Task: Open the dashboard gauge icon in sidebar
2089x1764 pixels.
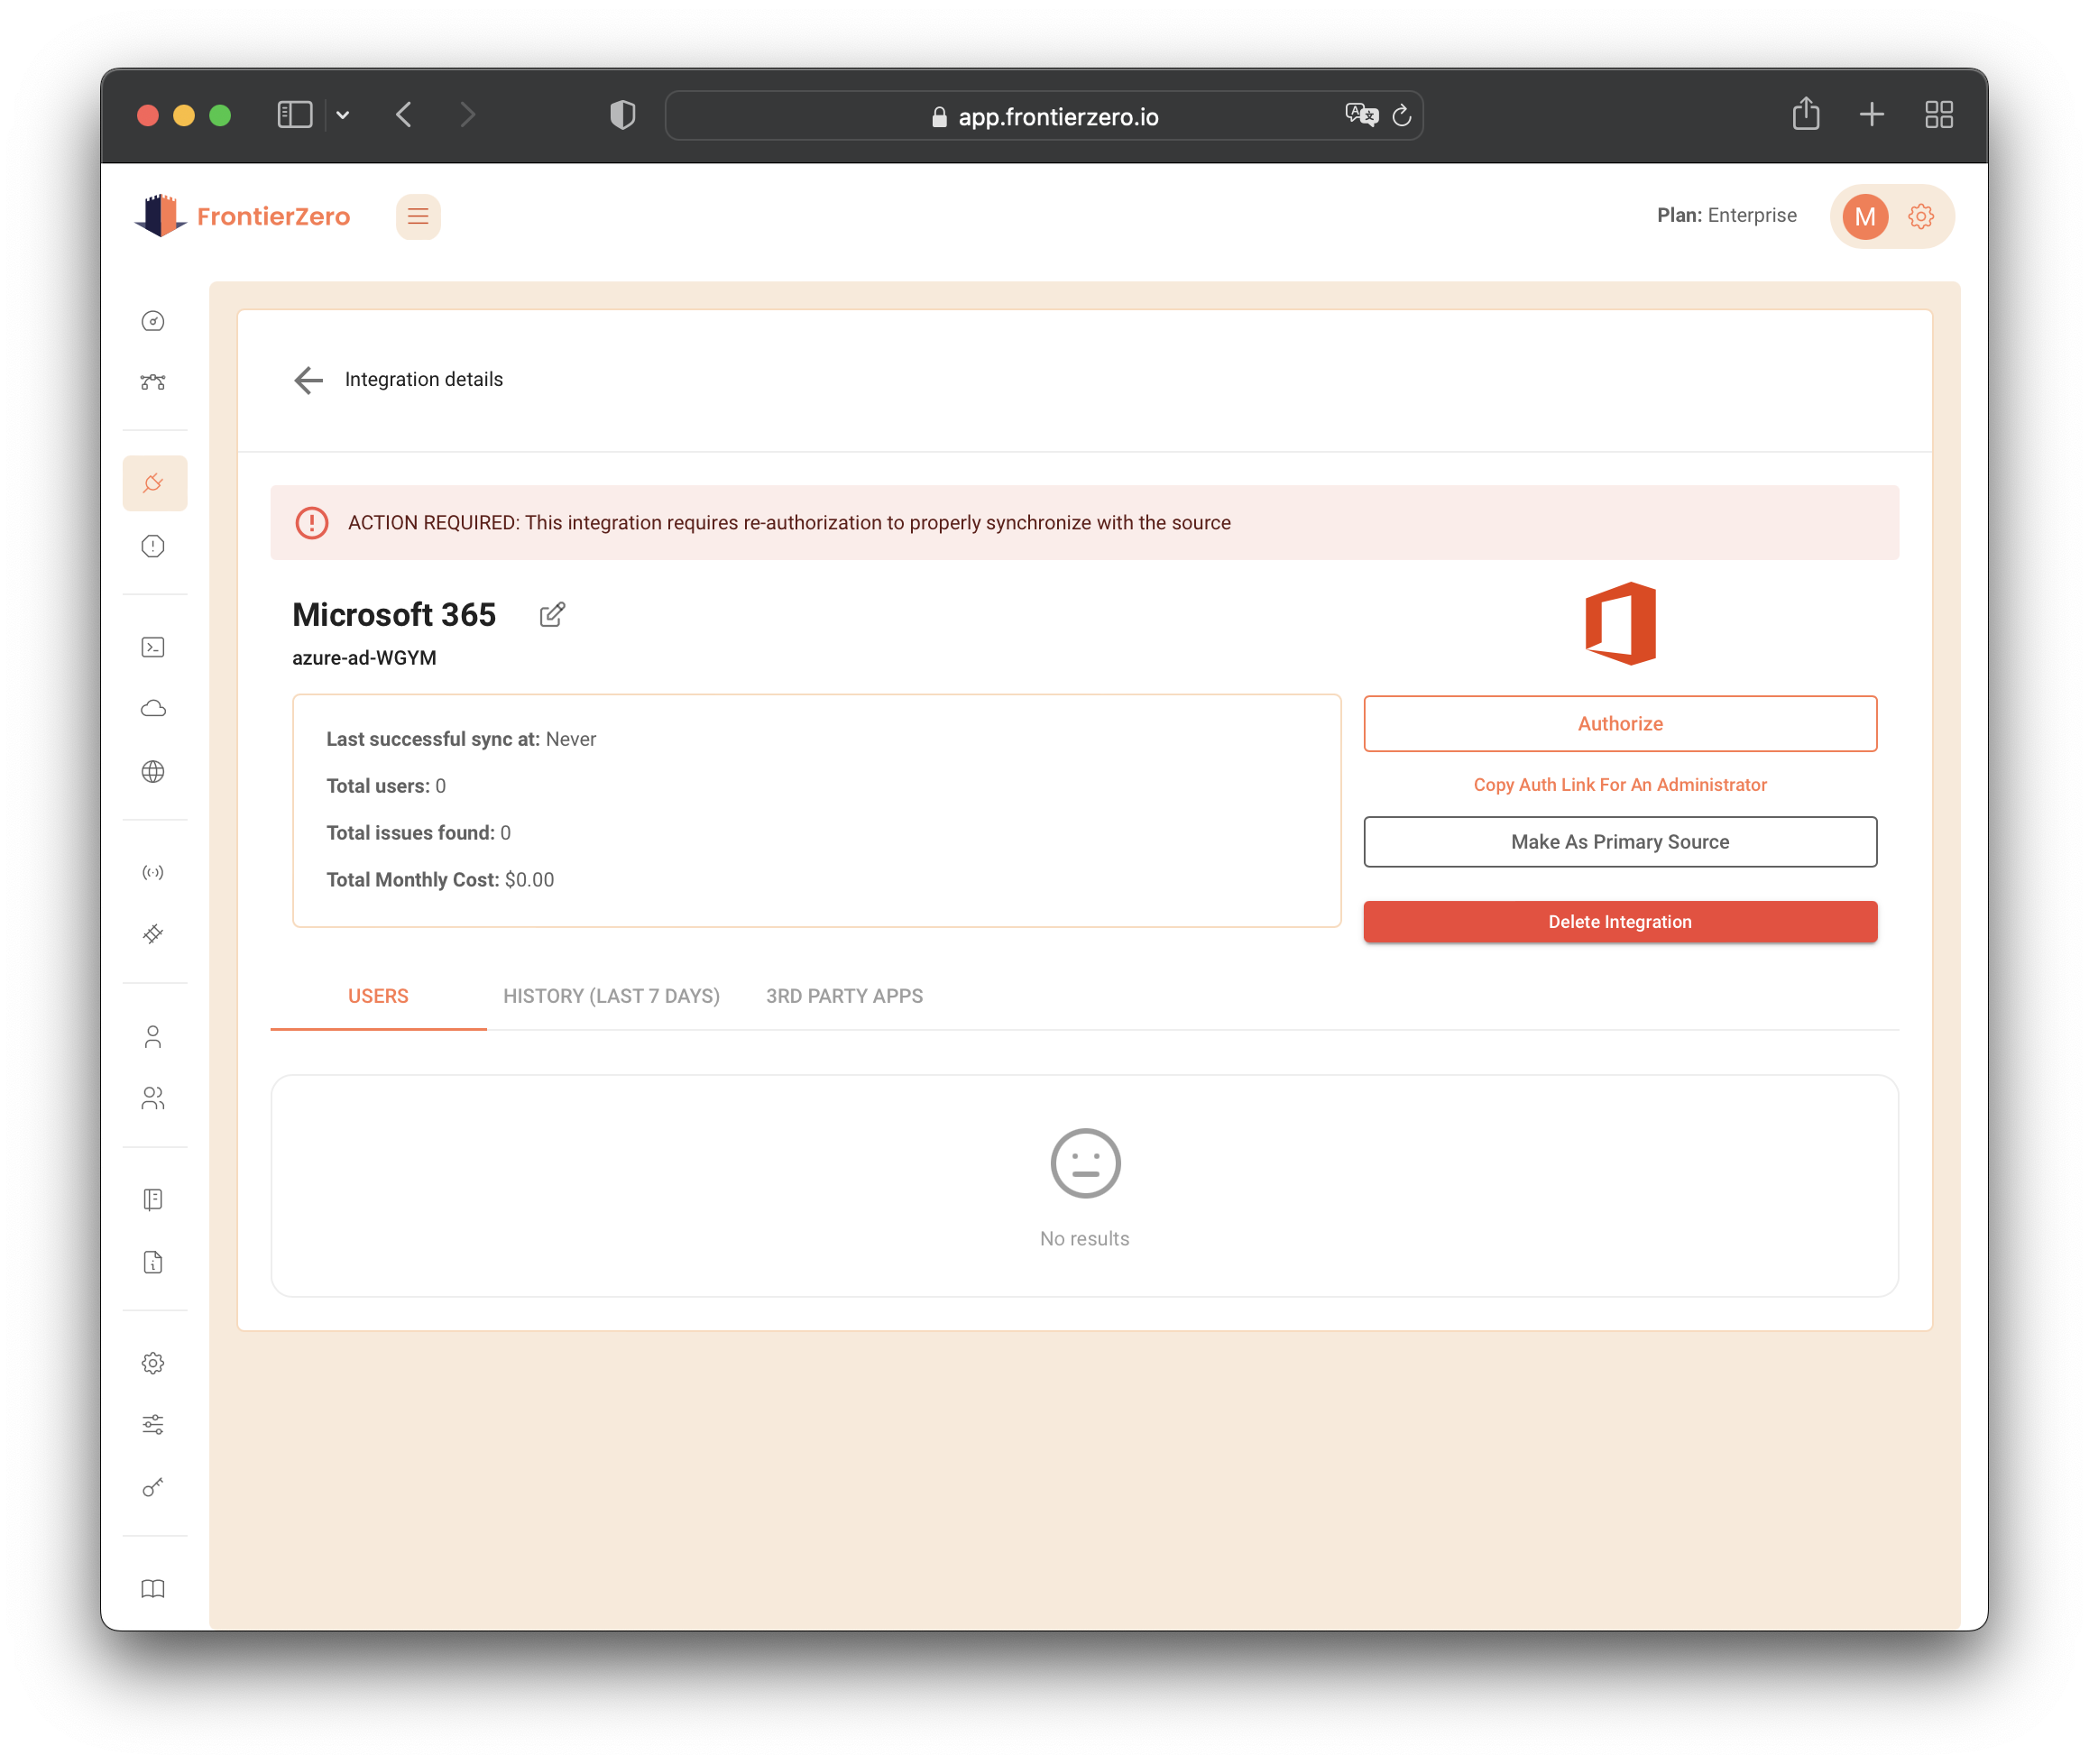Action: pos(153,321)
